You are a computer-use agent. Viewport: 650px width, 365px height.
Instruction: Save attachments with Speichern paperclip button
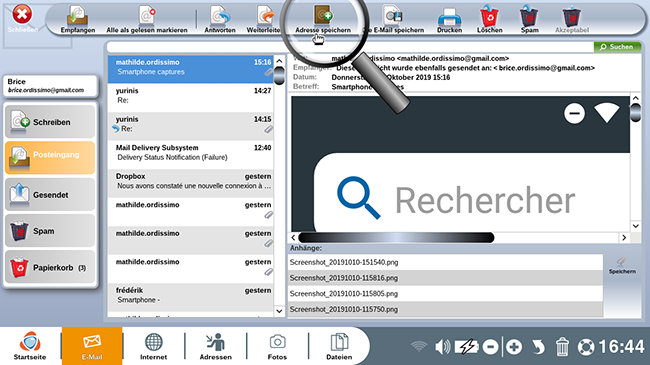tap(622, 265)
